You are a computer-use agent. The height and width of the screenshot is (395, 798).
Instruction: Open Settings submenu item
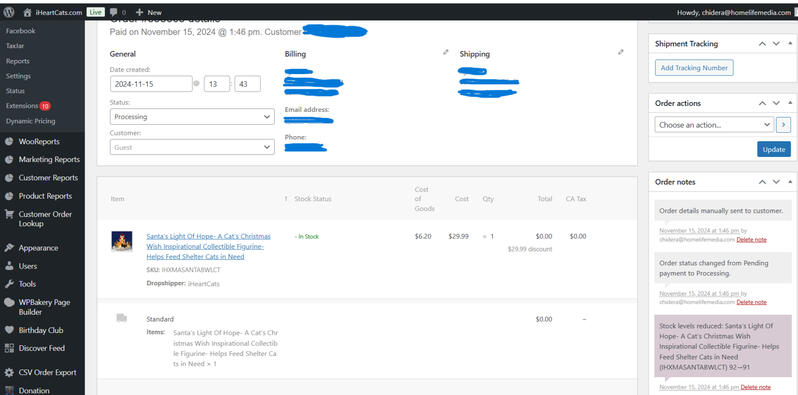tap(18, 76)
